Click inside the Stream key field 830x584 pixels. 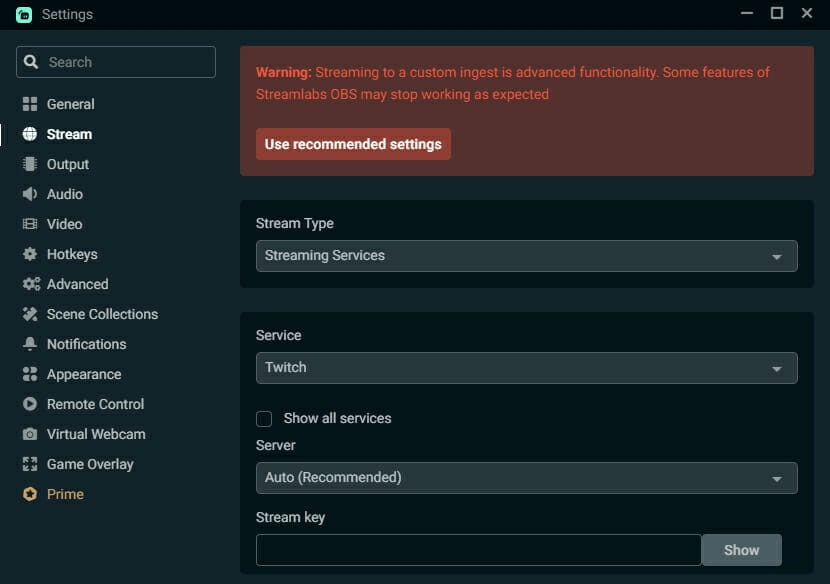(478, 549)
